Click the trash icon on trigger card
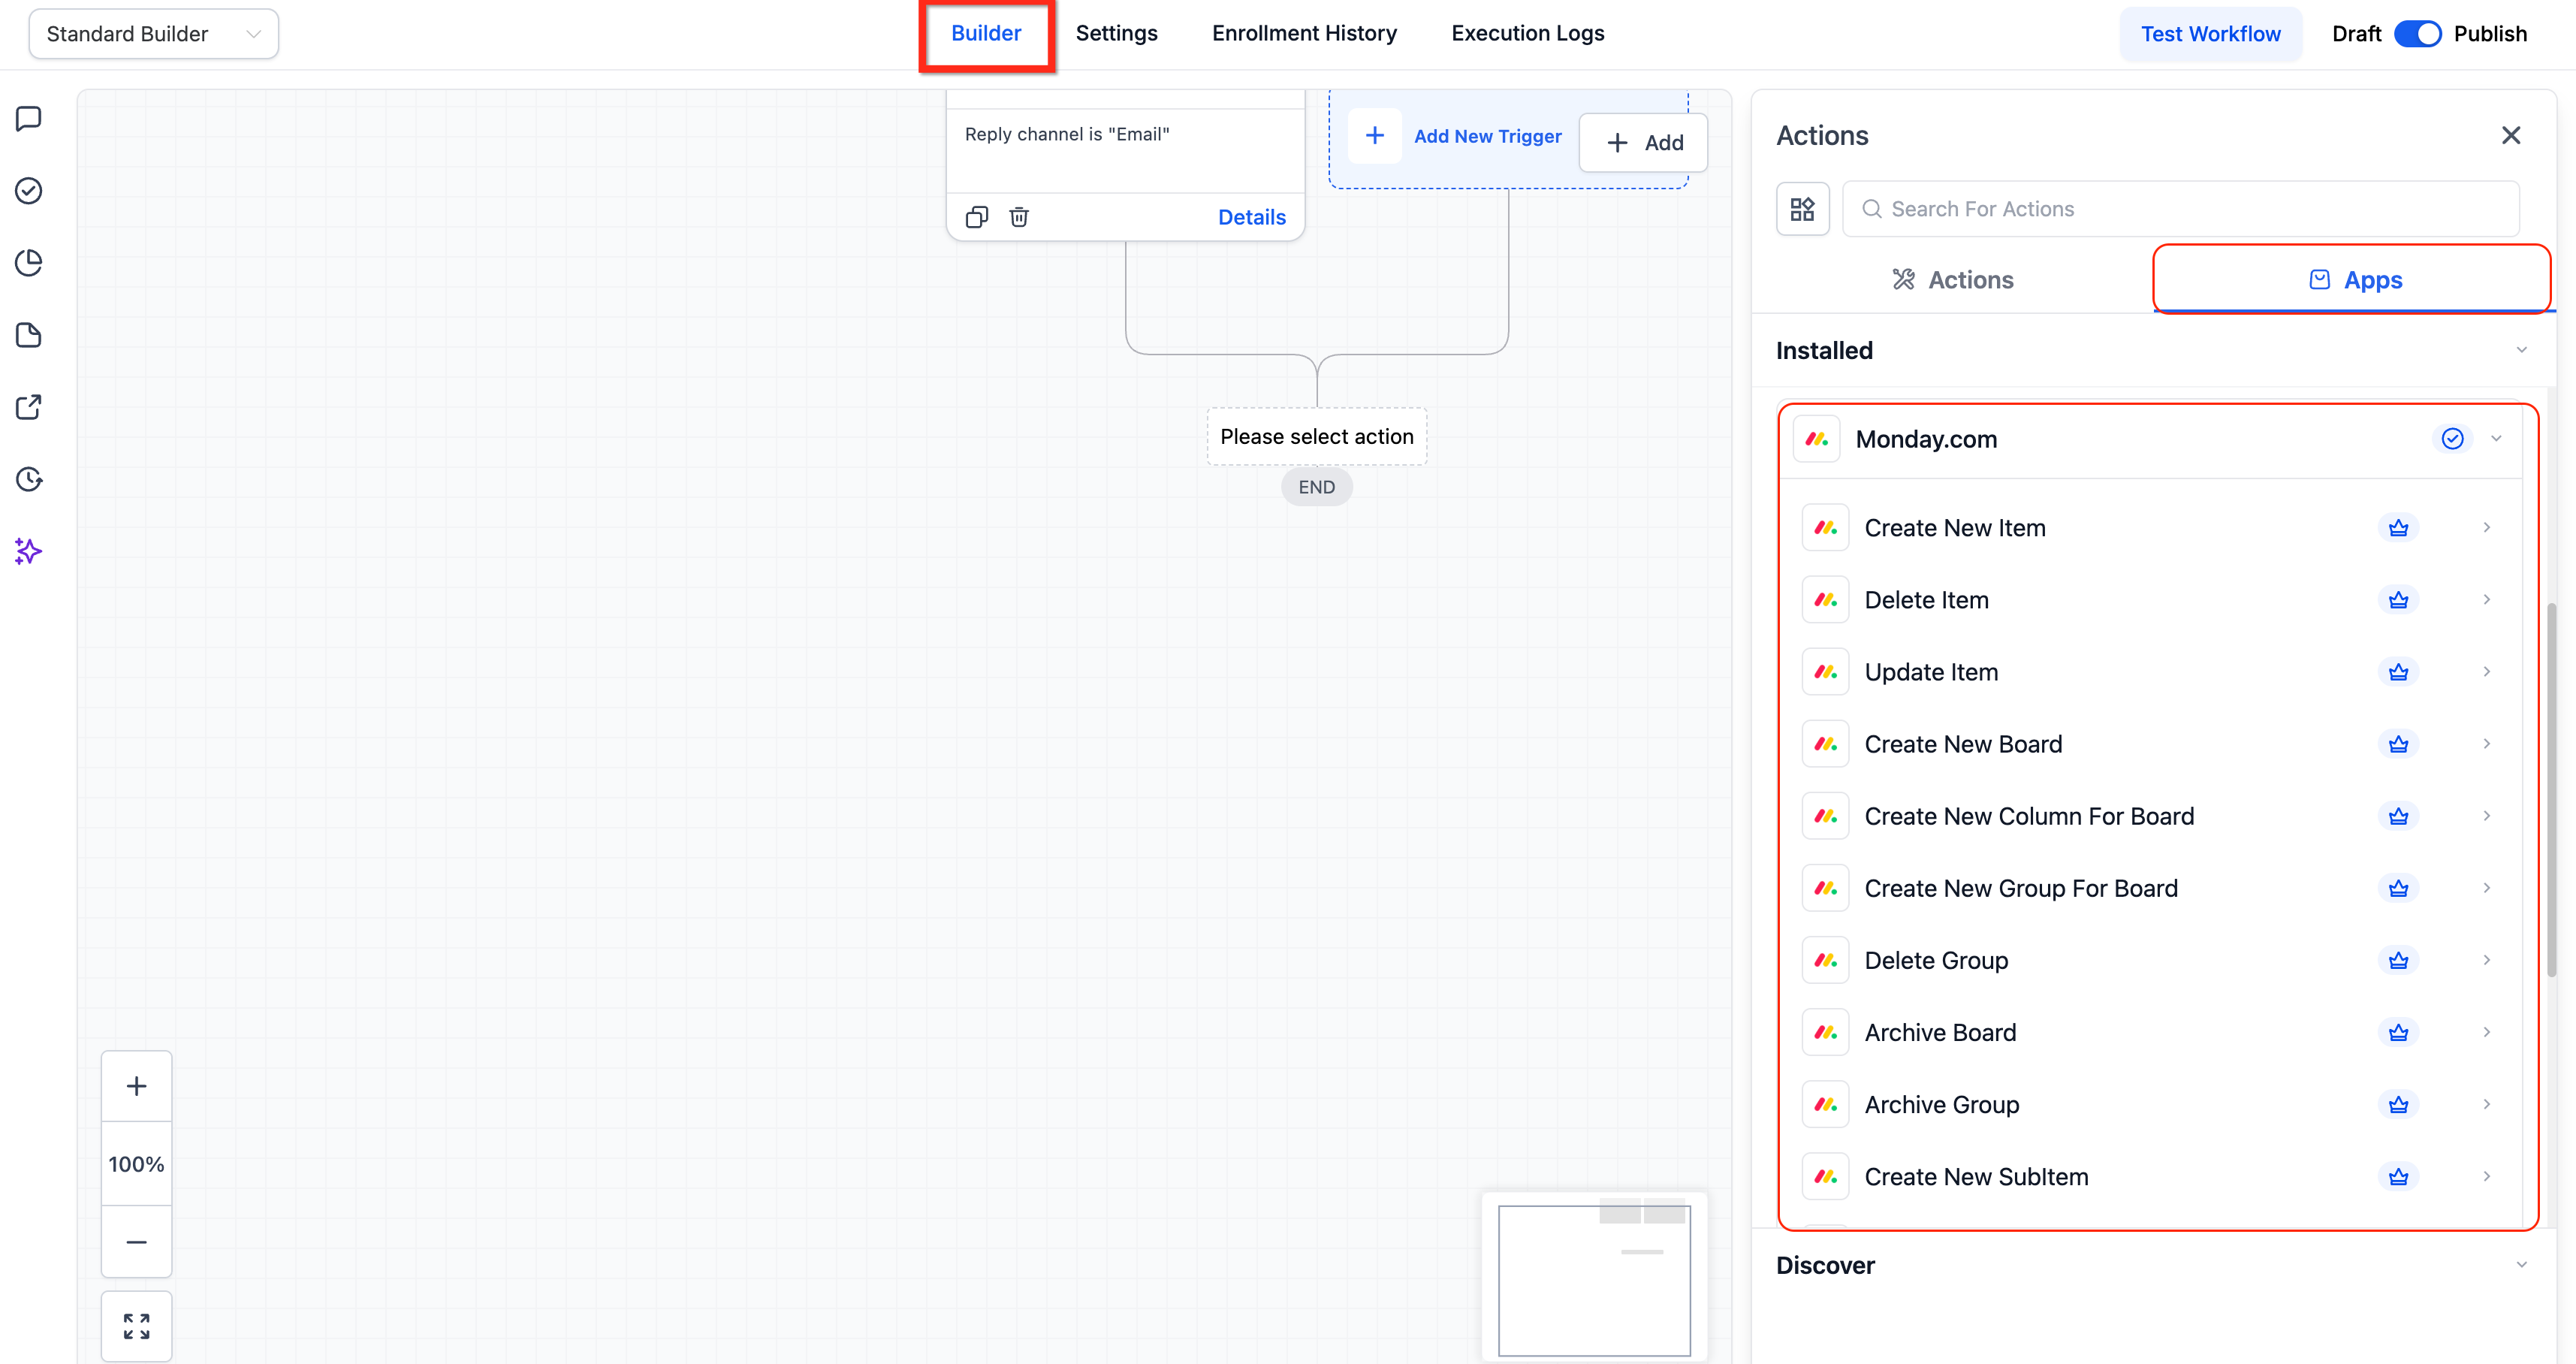The height and width of the screenshot is (1364, 2576). [x=1019, y=217]
